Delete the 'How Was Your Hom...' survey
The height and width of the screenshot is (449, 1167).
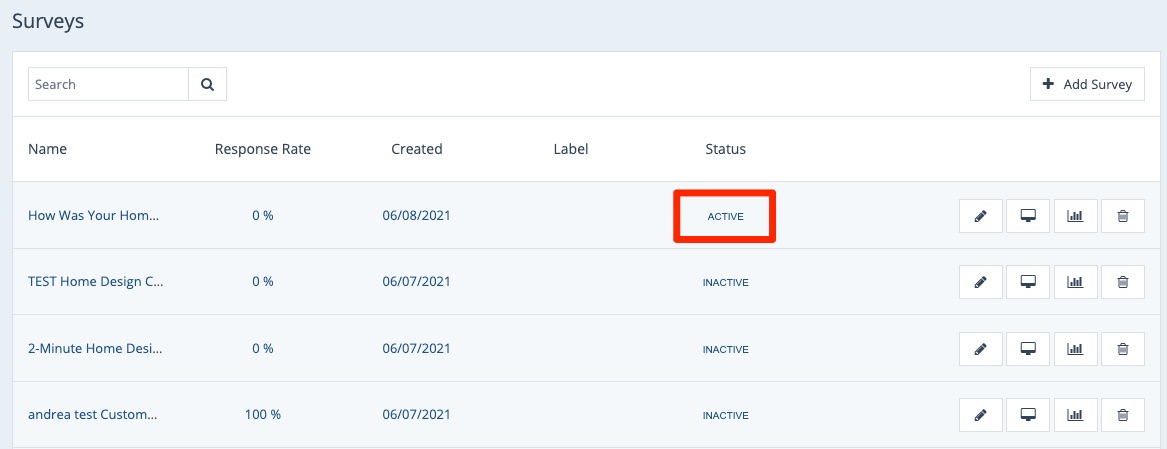pyautogui.click(x=1123, y=216)
